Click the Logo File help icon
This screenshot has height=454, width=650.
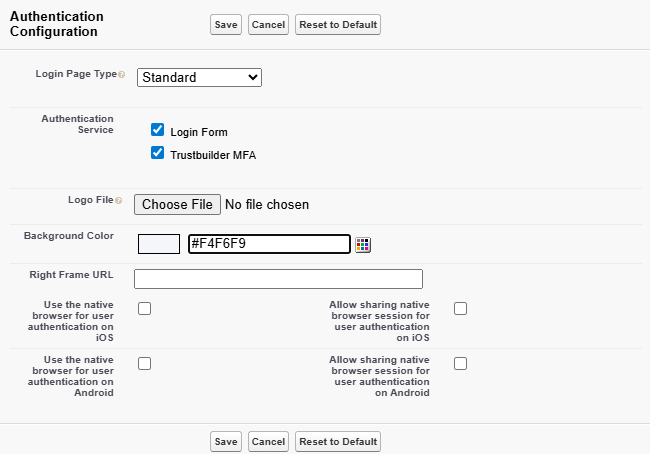pyautogui.click(x=119, y=201)
